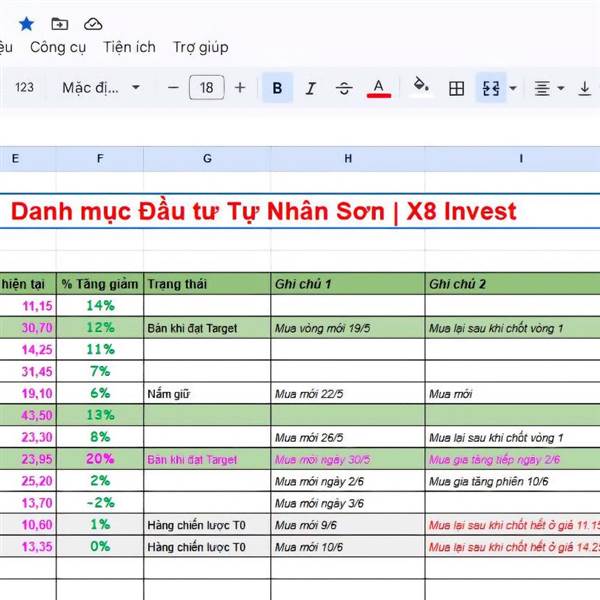Select column G header
The image size is (600, 600).
pyautogui.click(x=207, y=158)
